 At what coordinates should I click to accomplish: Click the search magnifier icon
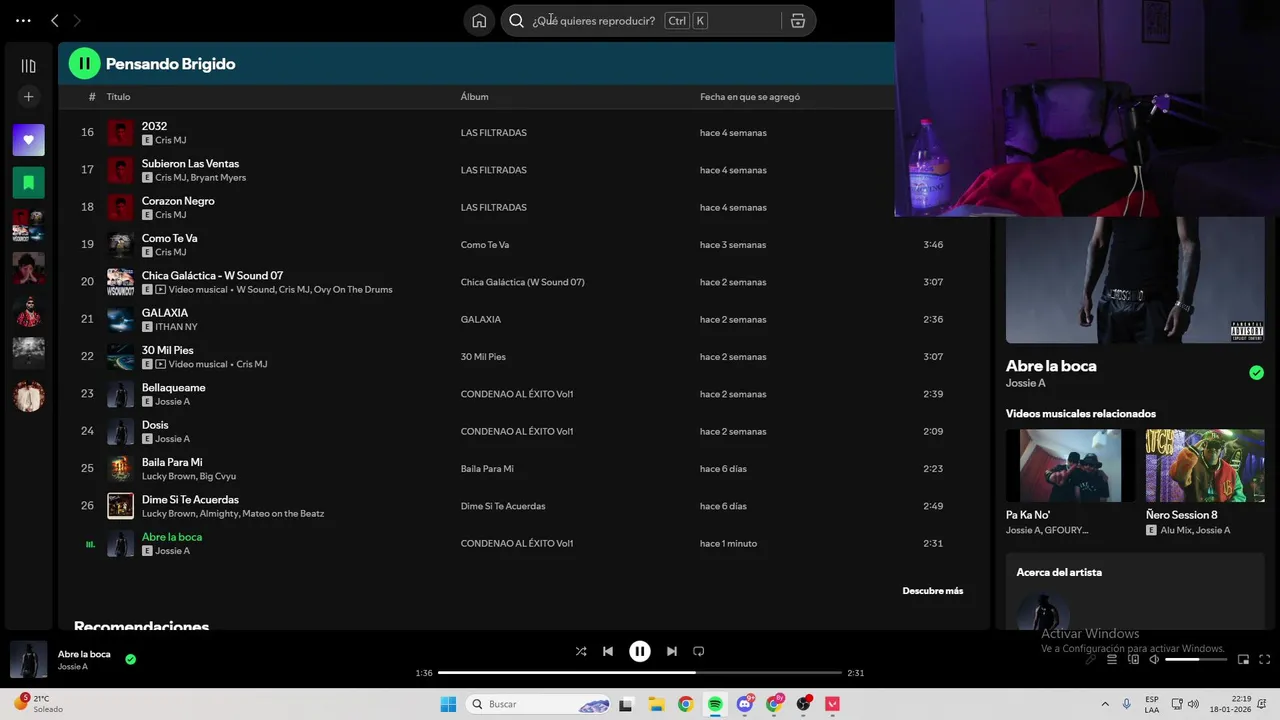(x=516, y=21)
